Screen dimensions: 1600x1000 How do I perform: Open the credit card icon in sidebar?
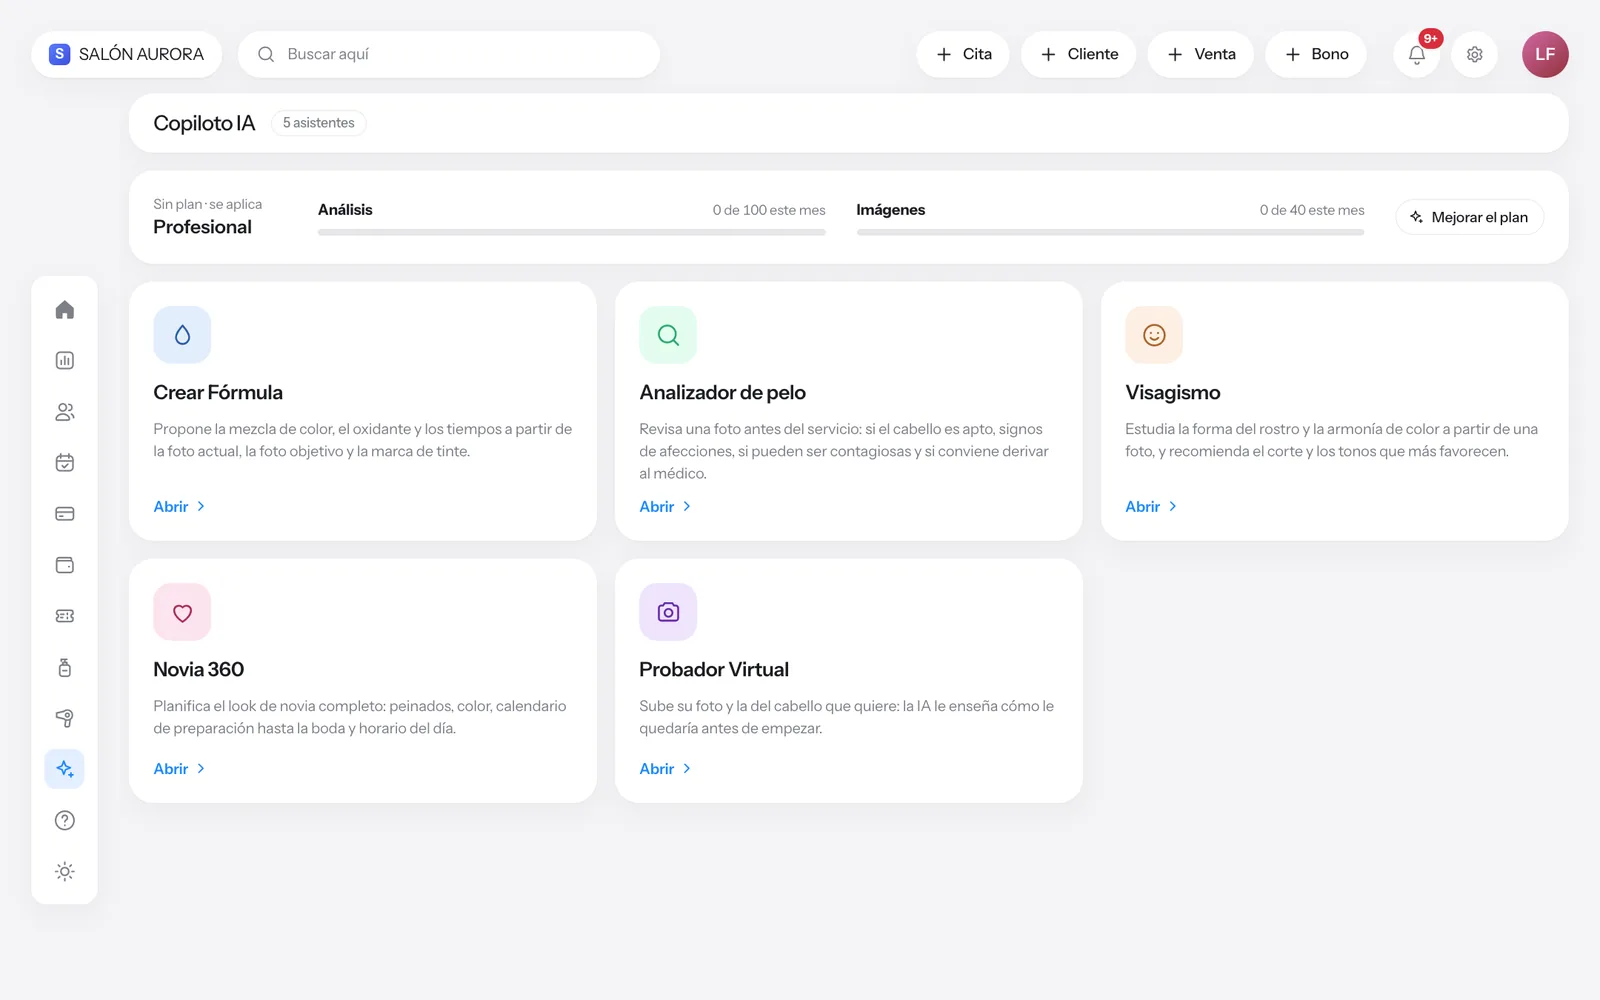(65, 514)
